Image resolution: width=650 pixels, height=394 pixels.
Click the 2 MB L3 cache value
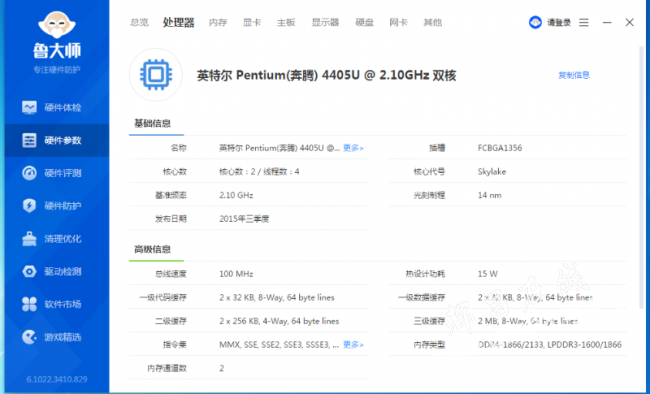click(x=528, y=321)
